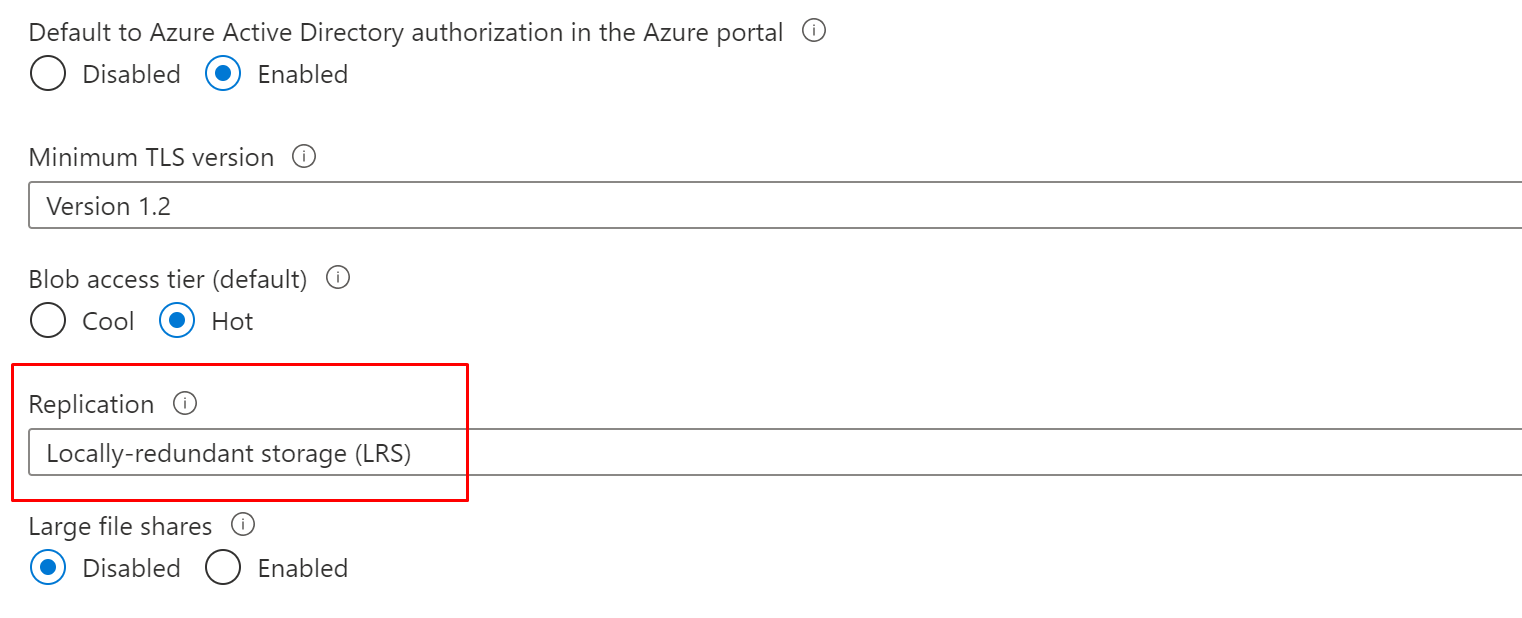This screenshot has width=1522, height=618.
Task: Select Enabled radio circle for Azure AD authorization
Action: click(223, 74)
